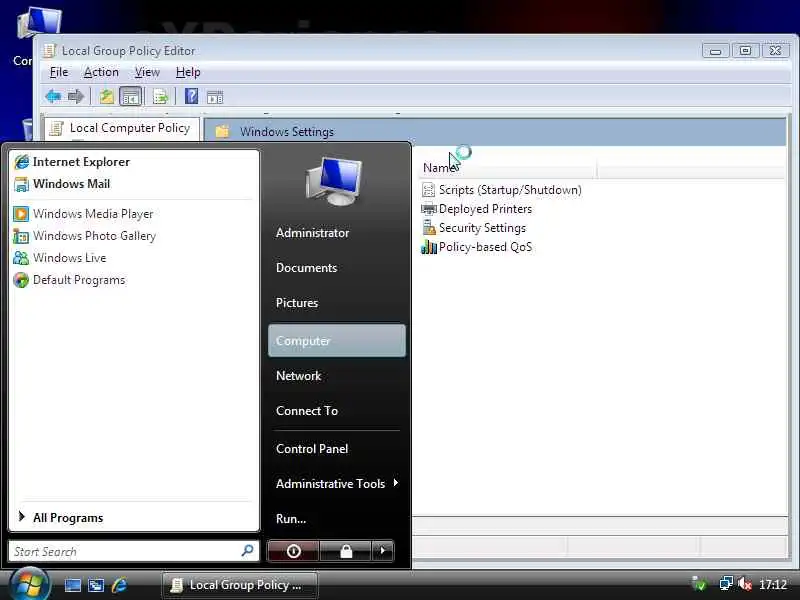This screenshot has width=800, height=600.
Task: Click the search magnifier icon
Action: point(247,551)
